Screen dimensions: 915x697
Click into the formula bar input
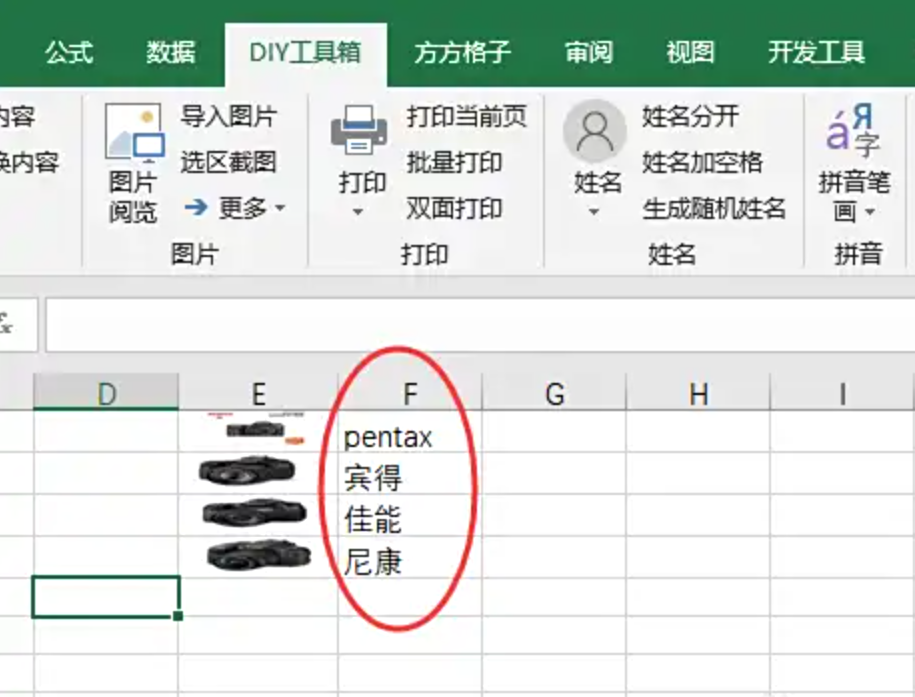tap(480, 325)
